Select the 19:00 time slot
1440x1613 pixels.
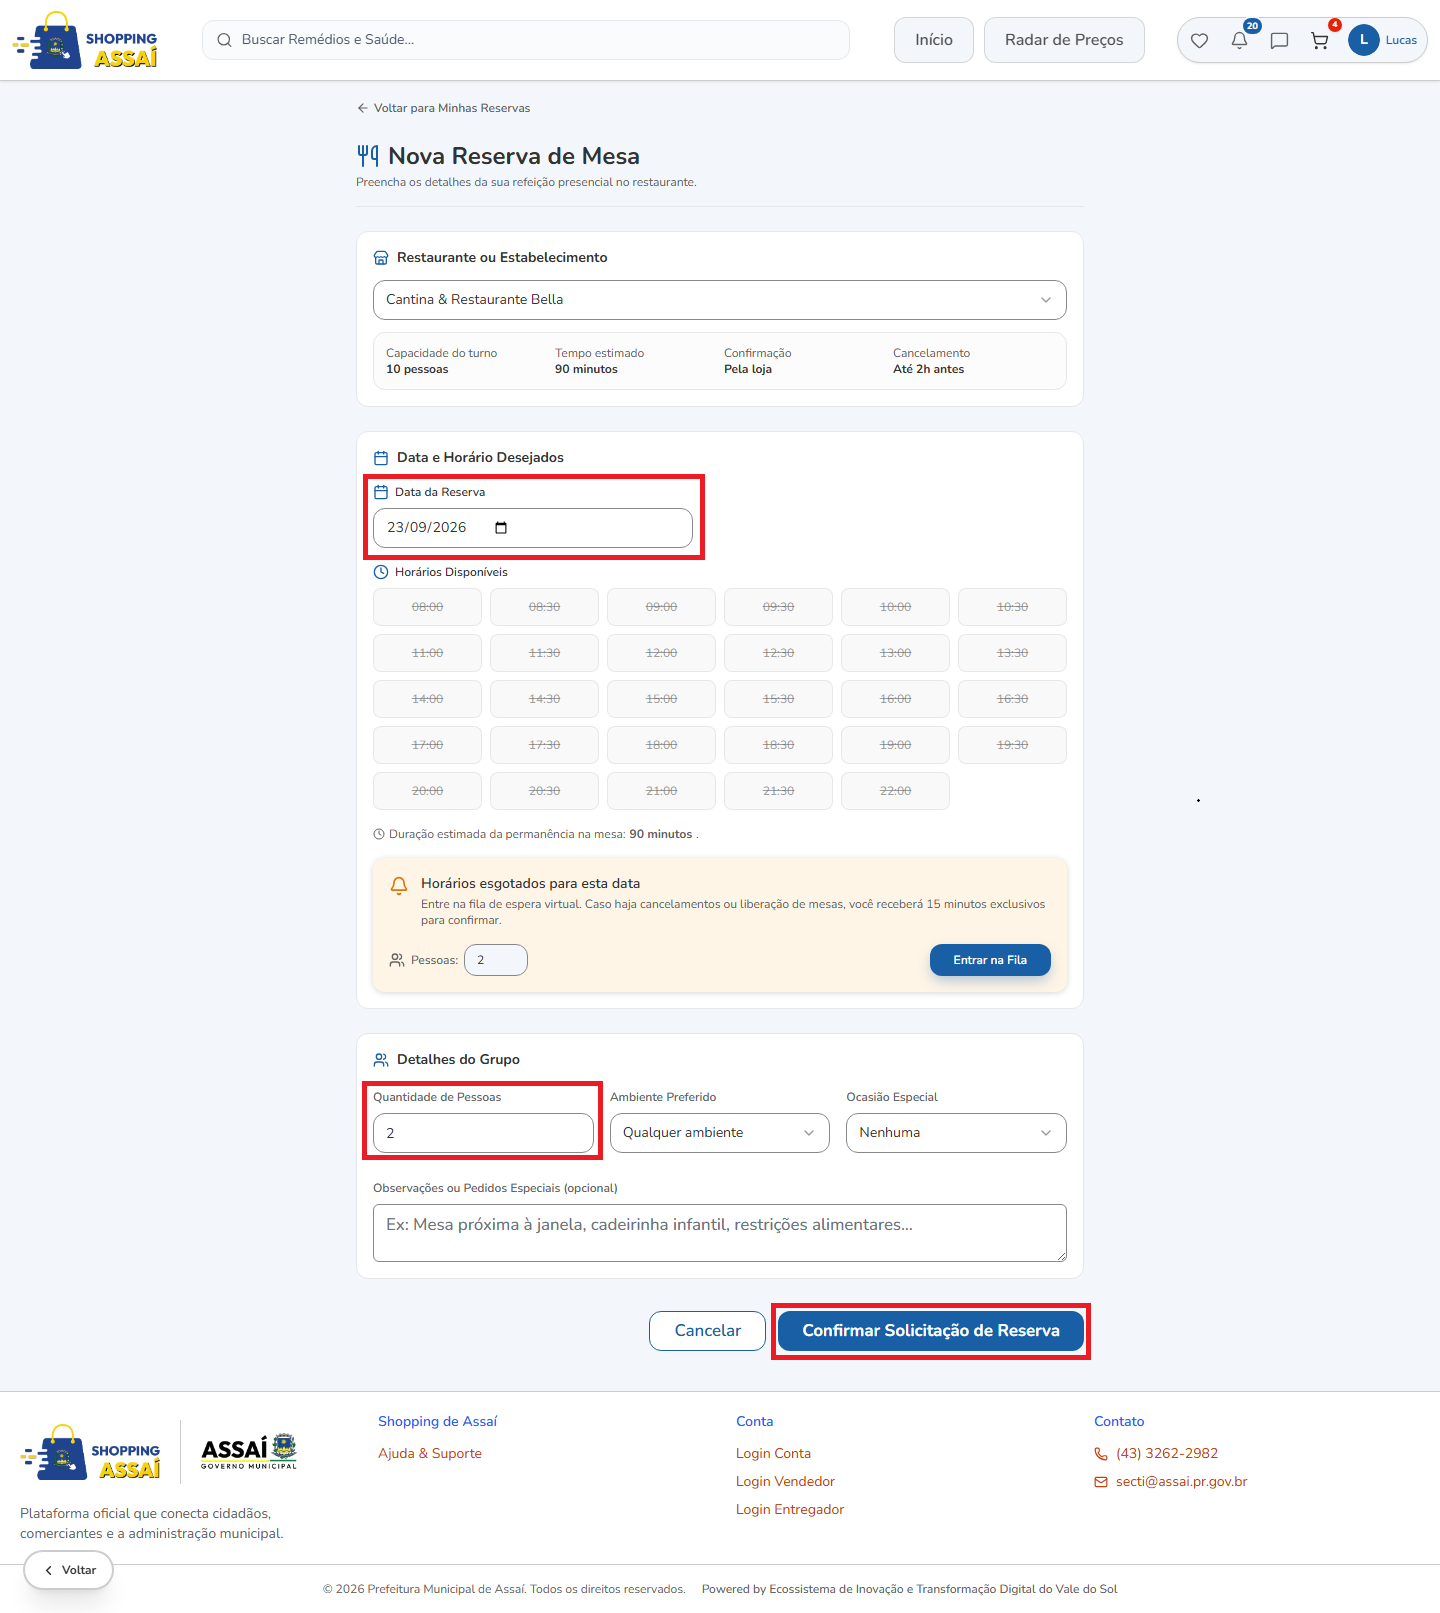[895, 745]
